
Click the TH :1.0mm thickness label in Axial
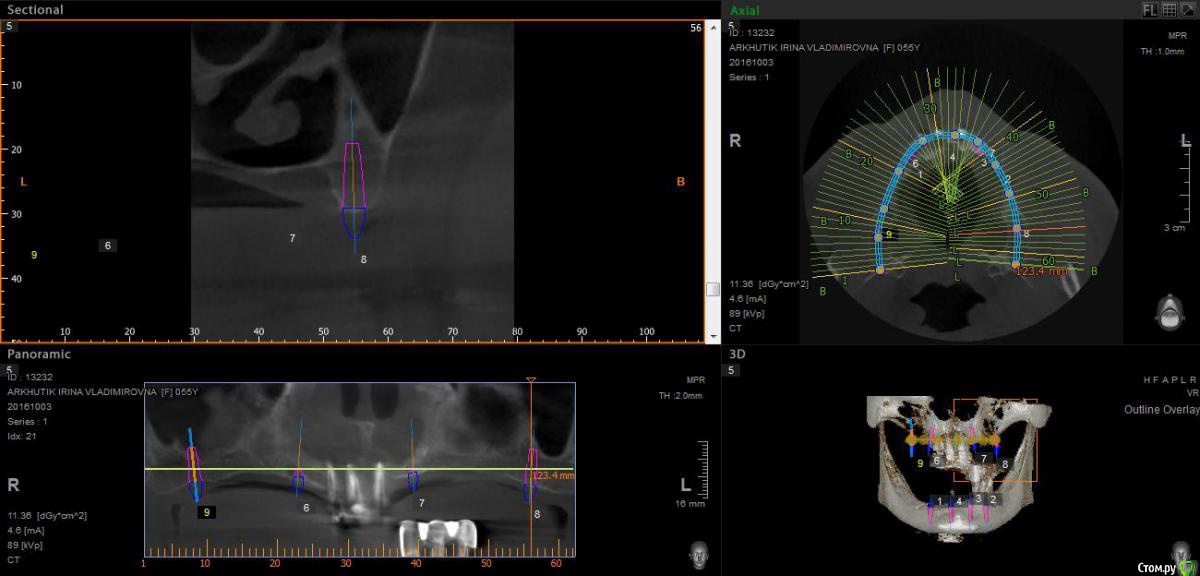coord(1162,52)
